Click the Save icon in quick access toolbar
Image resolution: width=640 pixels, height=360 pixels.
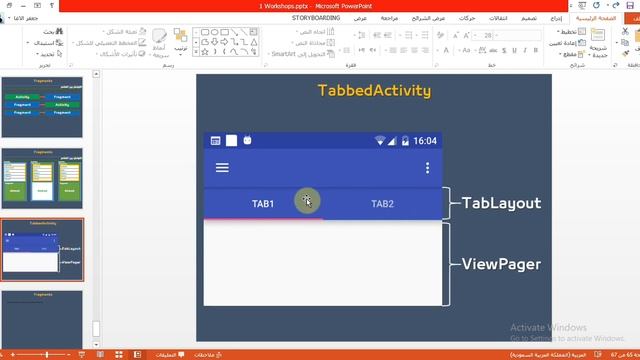pos(630,5)
